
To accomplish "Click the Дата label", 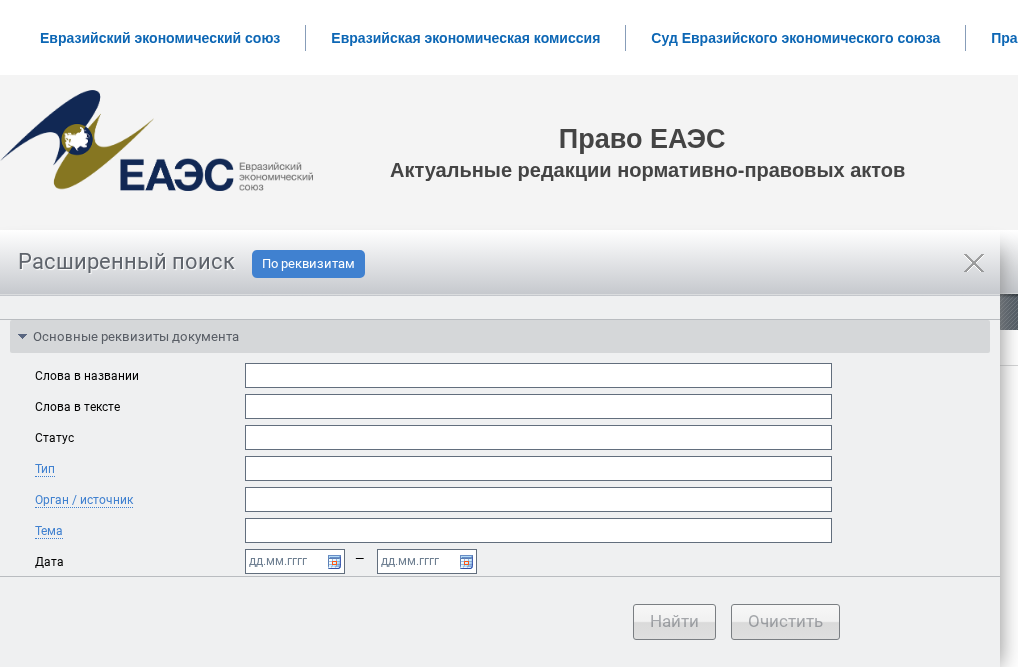I will click(49, 562).
